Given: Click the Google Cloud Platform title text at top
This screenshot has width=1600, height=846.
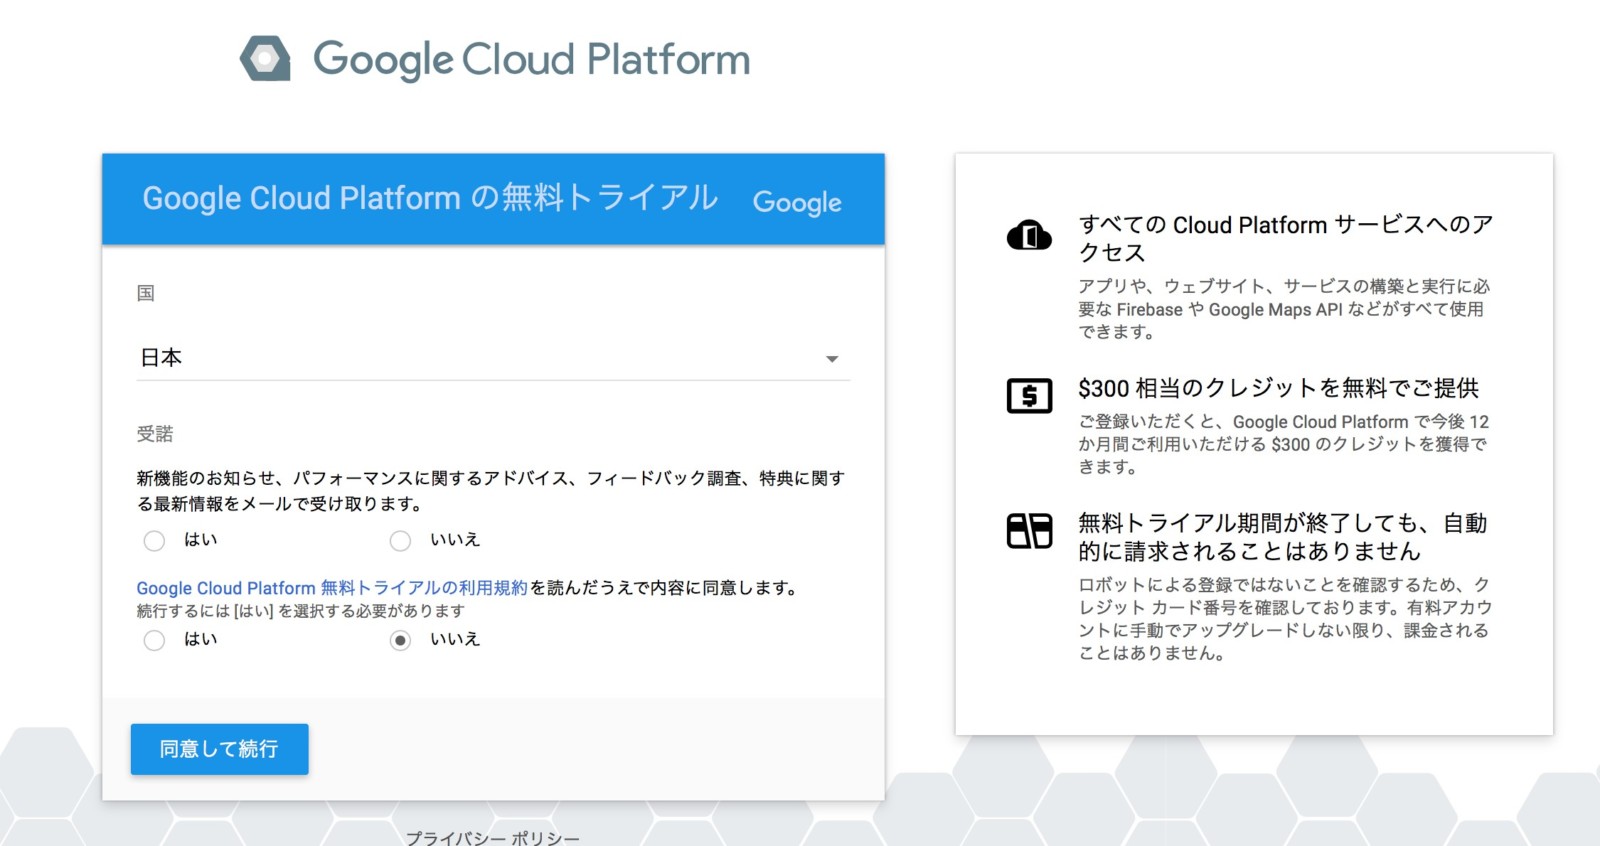Looking at the screenshot, I should click(x=532, y=60).
